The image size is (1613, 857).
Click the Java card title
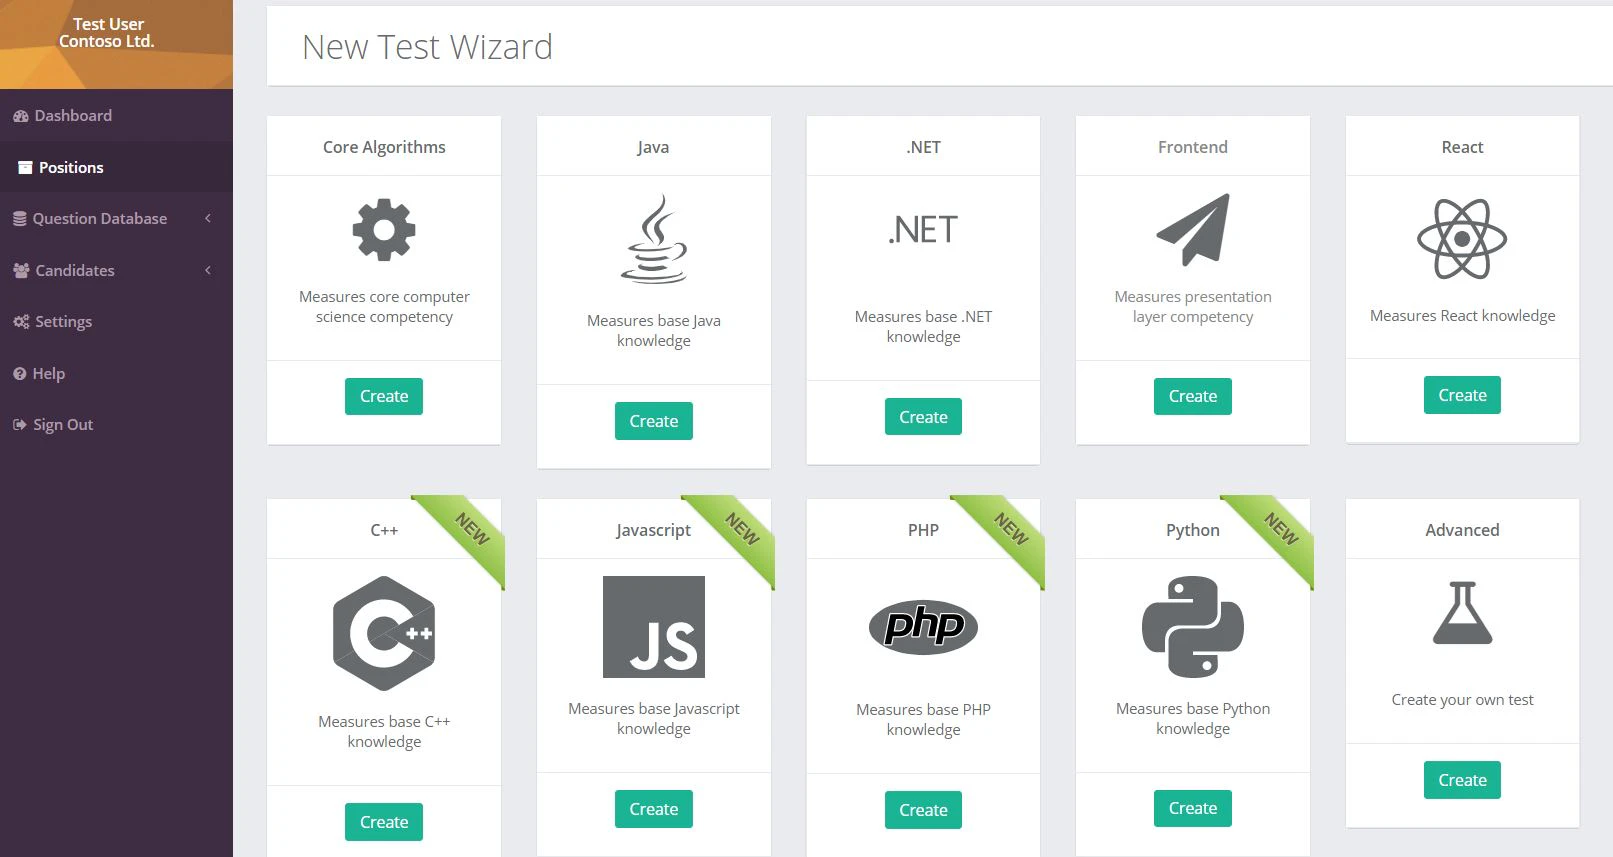[654, 147]
